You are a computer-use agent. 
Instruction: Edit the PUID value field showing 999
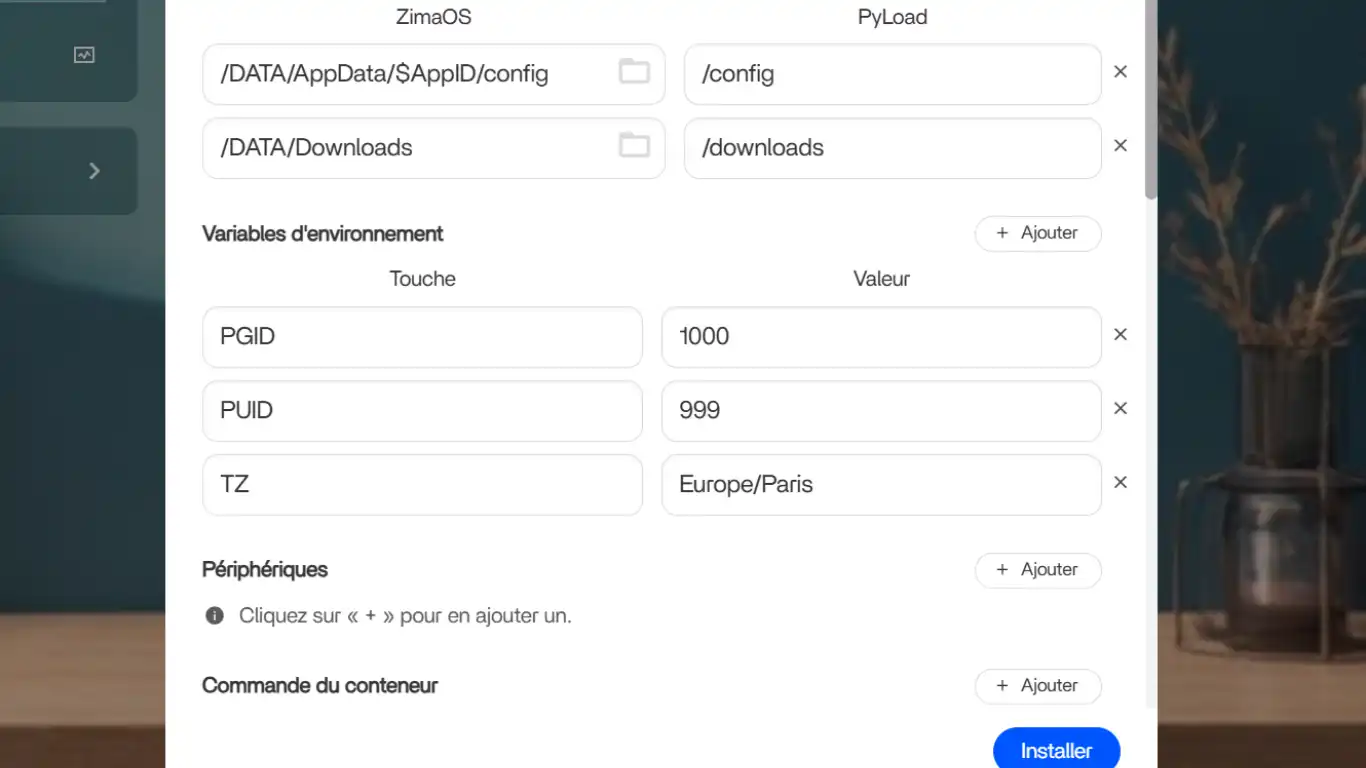880,411
